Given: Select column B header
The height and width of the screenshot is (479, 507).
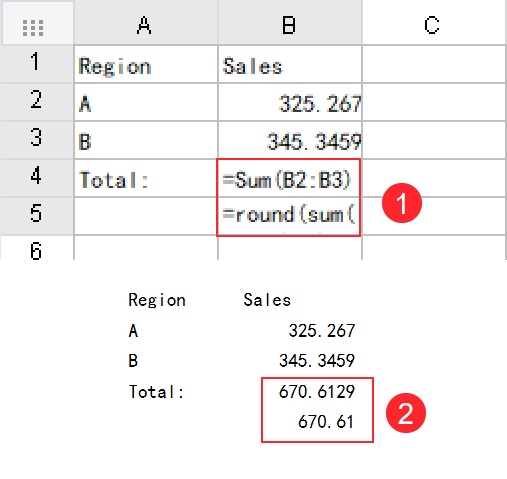Looking at the screenshot, I should [x=290, y=23].
